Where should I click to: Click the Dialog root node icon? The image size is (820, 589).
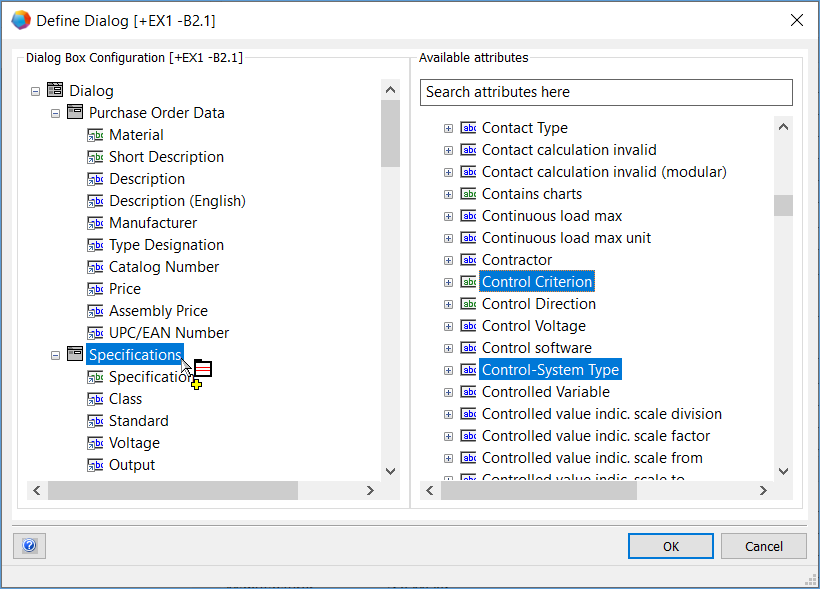click(x=55, y=91)
